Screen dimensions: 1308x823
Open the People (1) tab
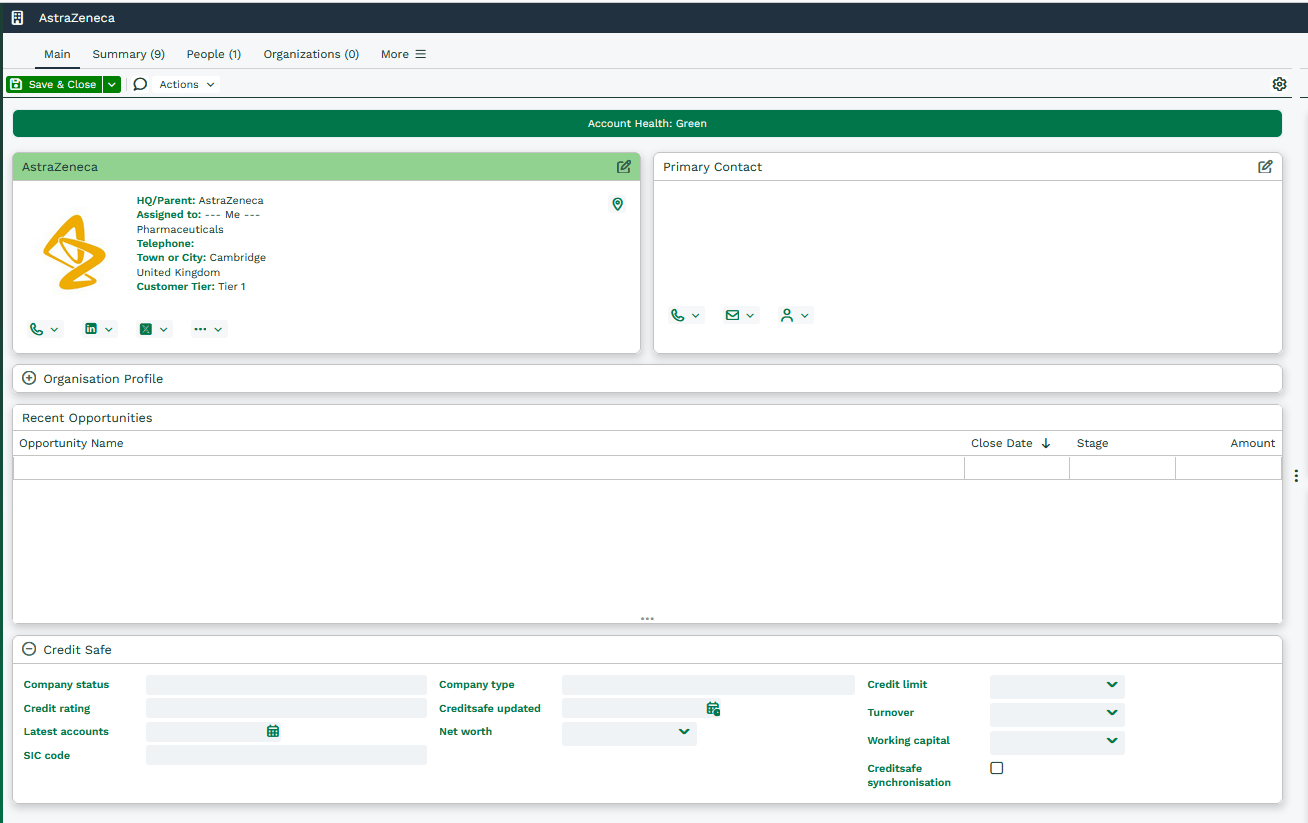click(x=213, y=54)
